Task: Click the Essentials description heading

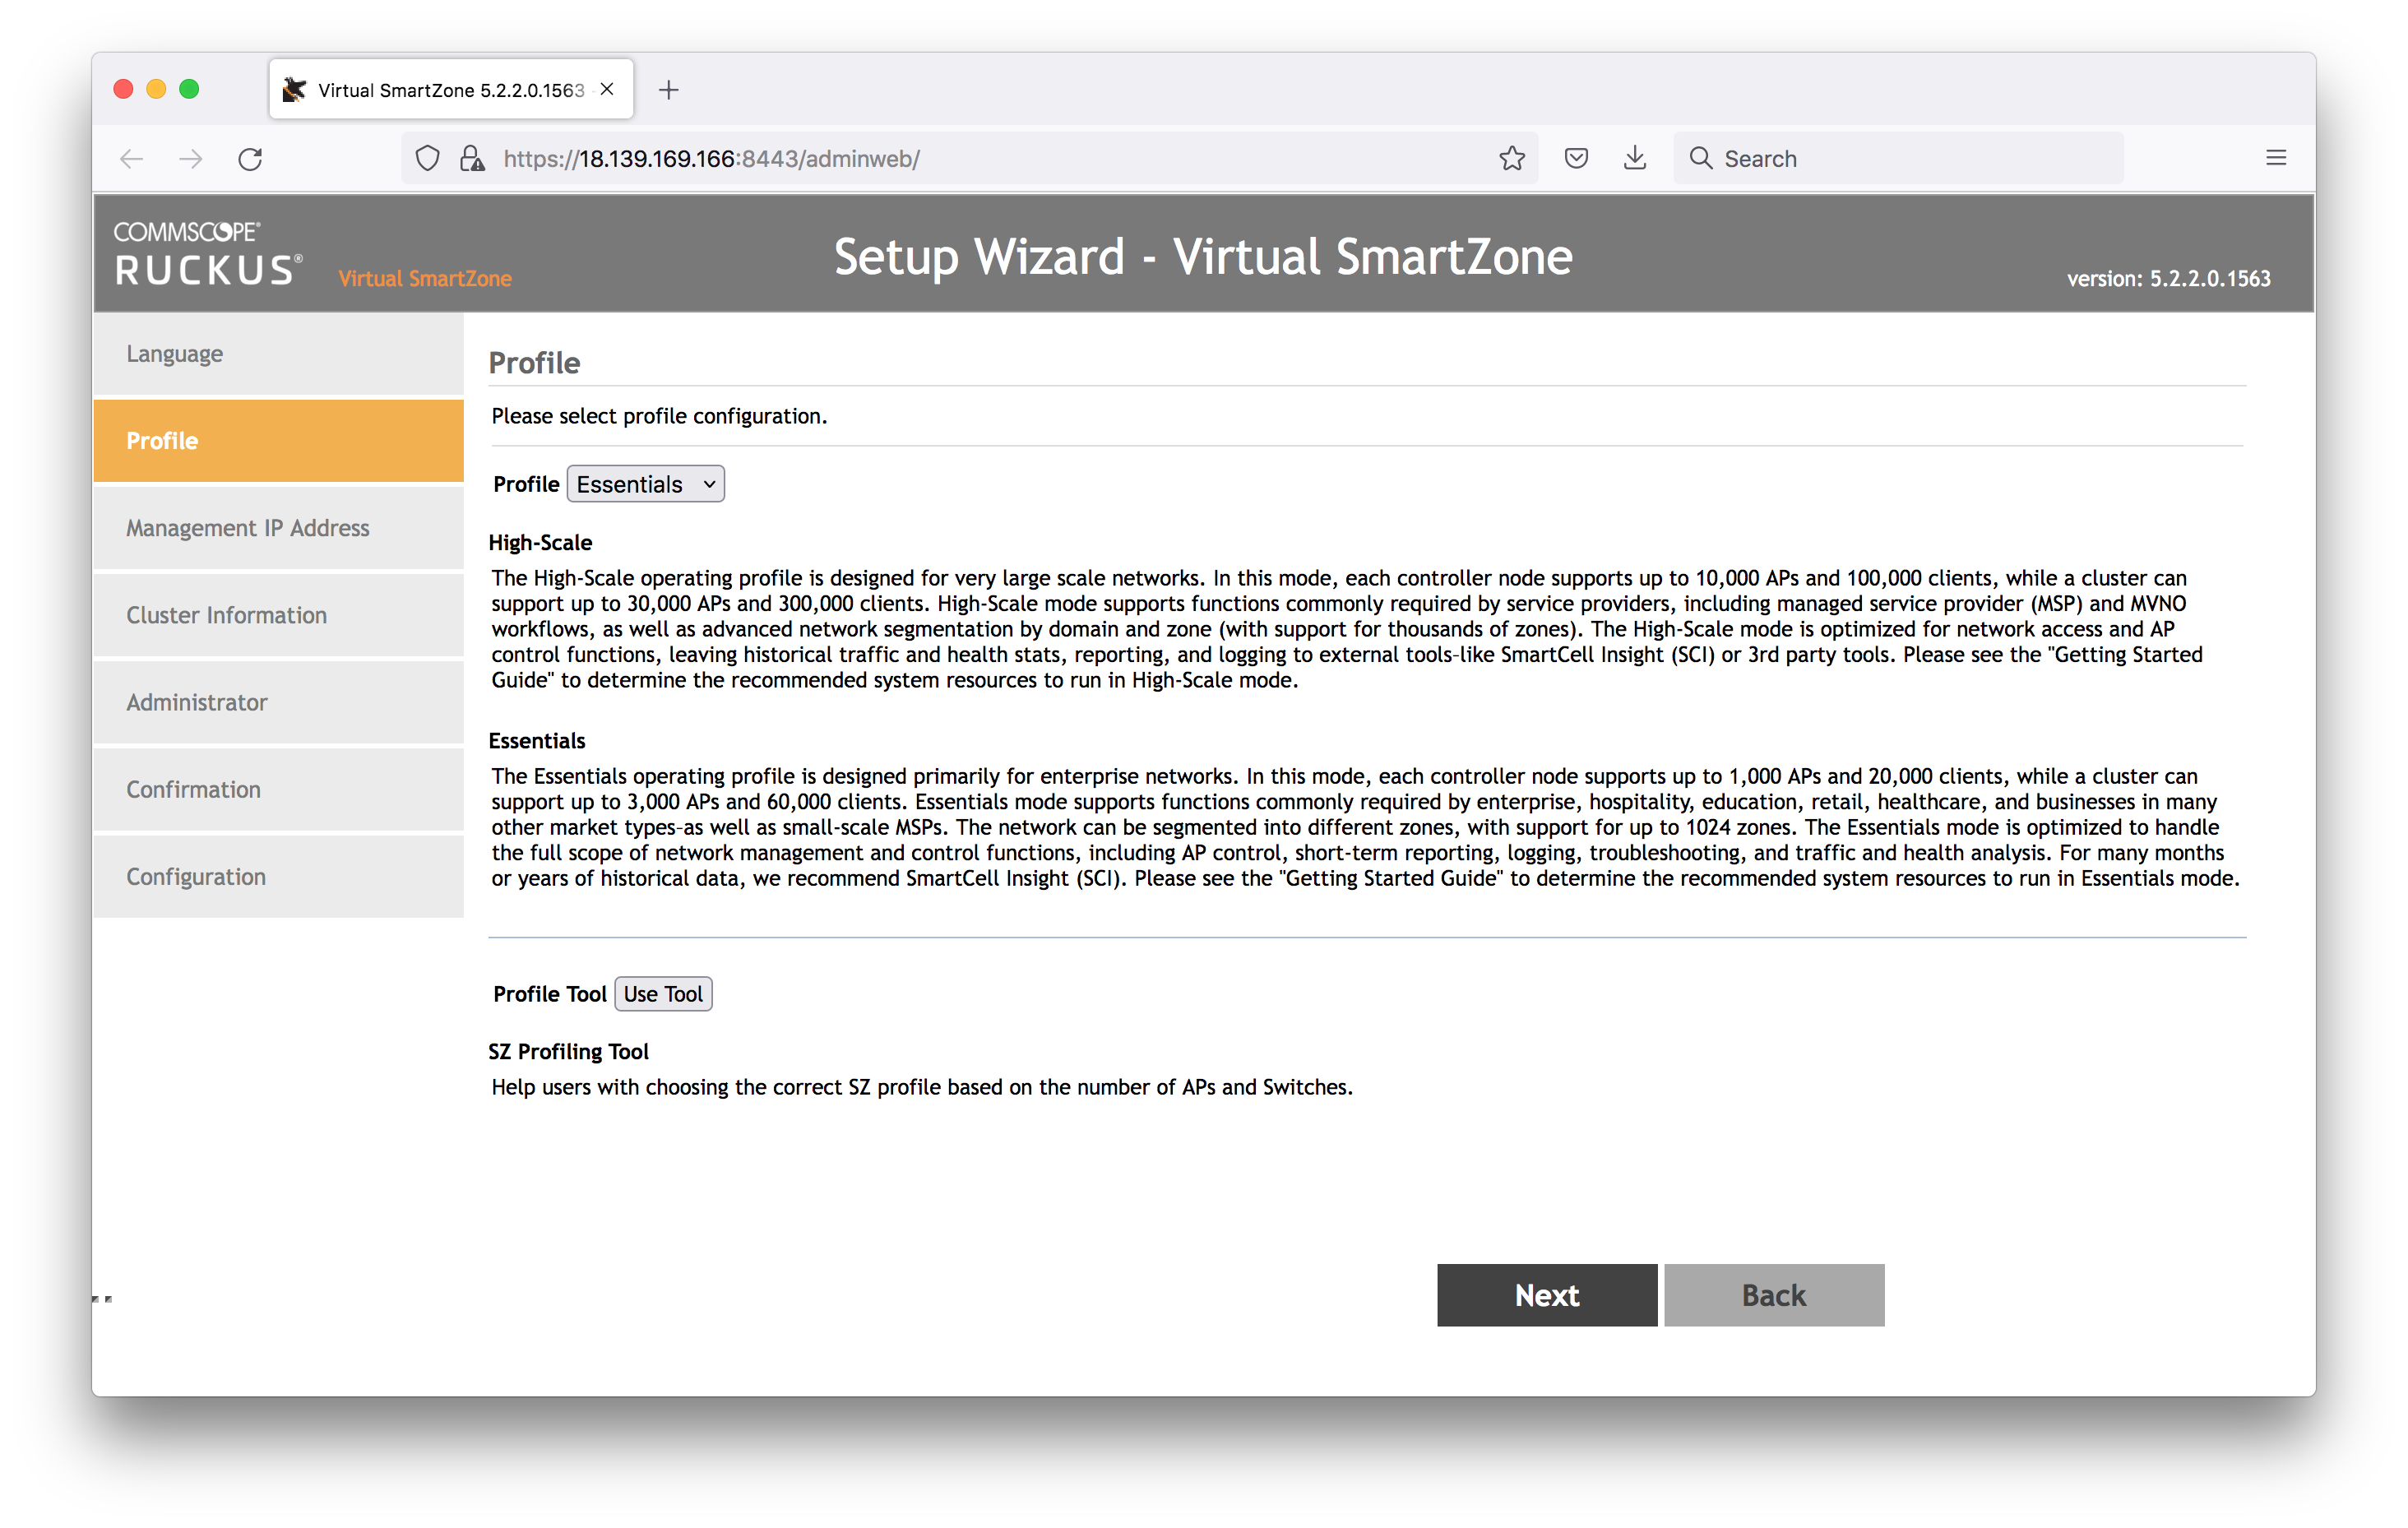Action: pyautogui.click(x=537, y=740)
